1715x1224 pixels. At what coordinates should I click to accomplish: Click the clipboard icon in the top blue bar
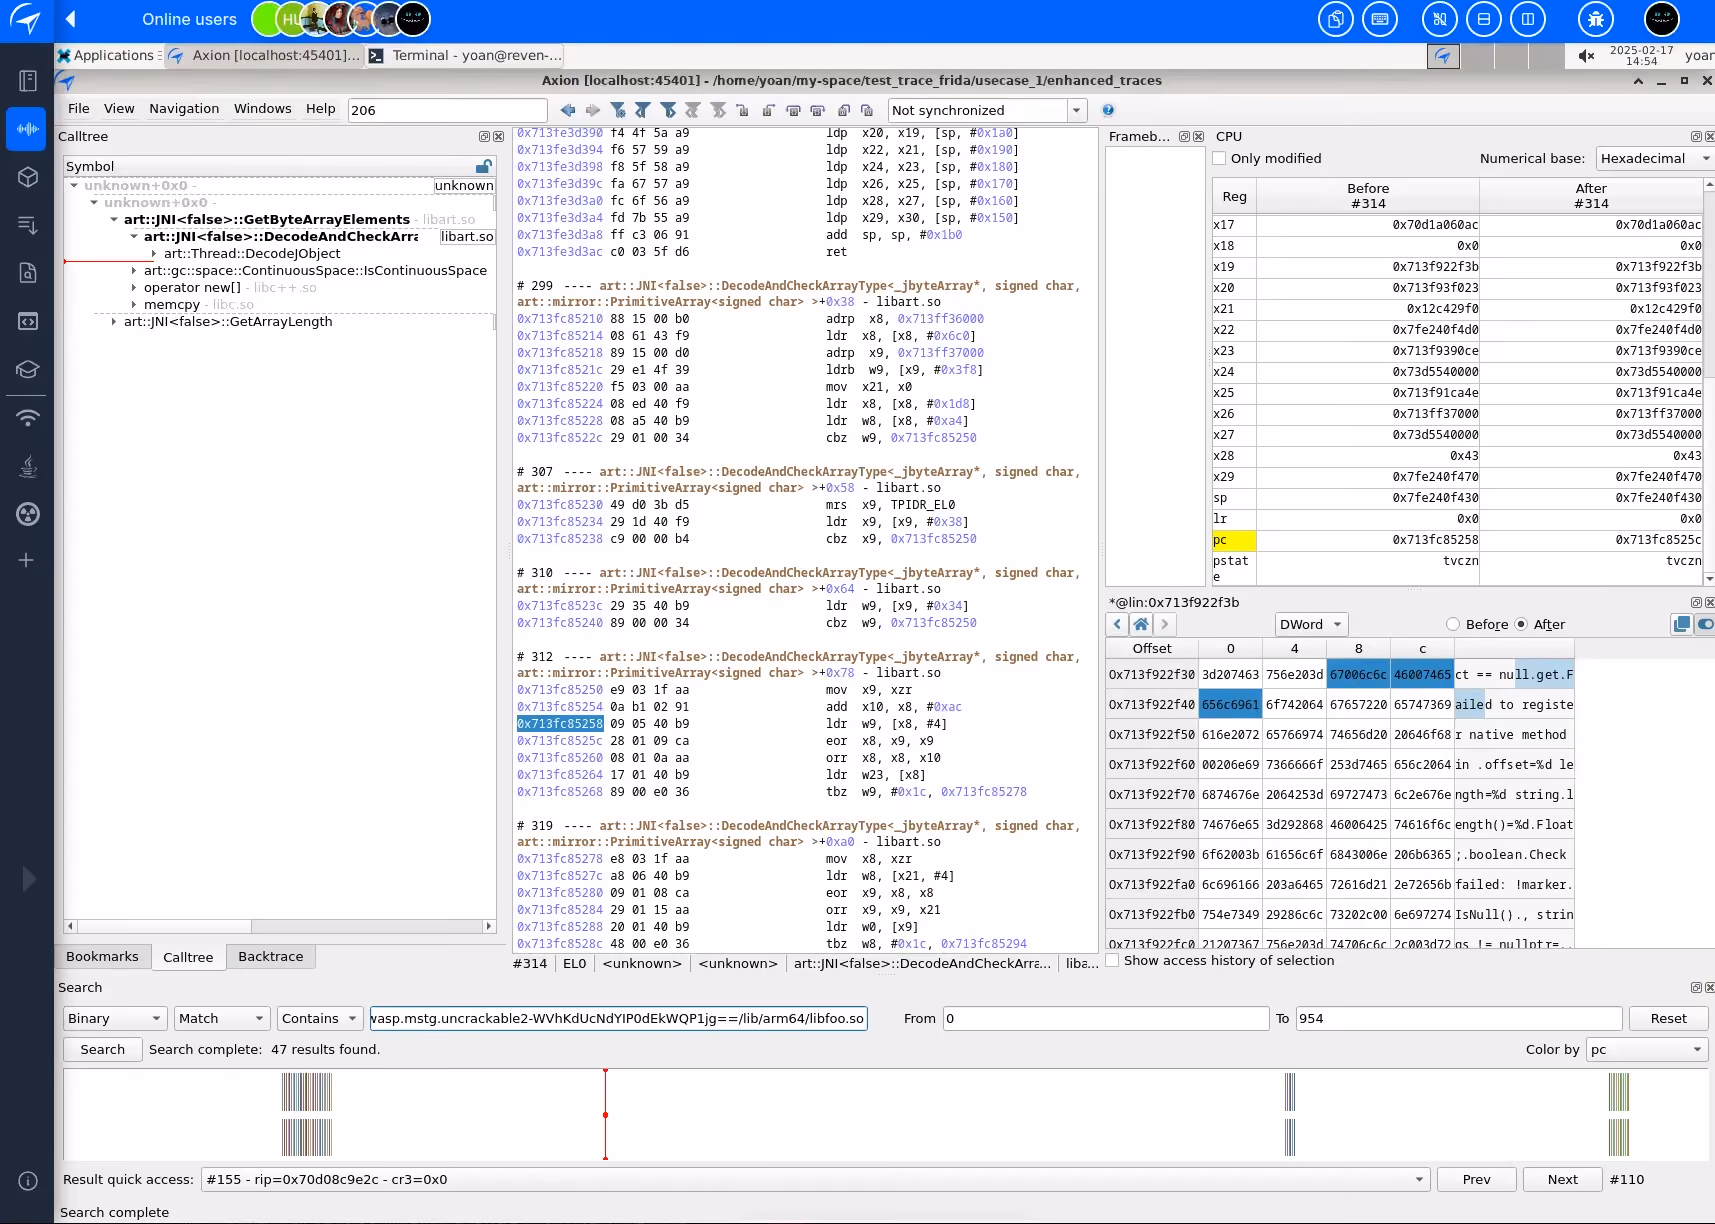[x=1336, y=19]
